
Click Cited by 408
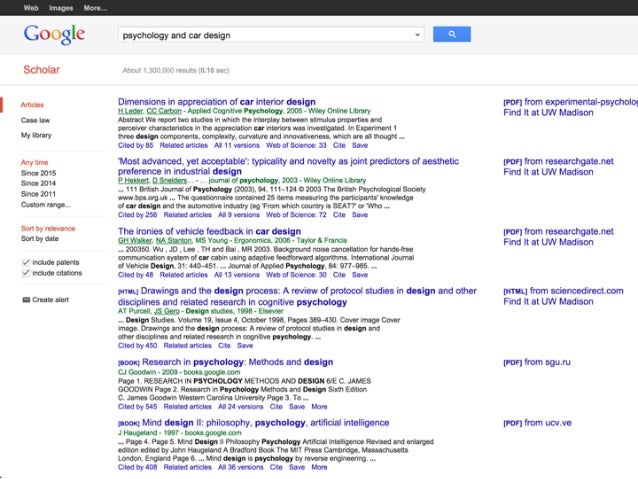click(x=138, y=467)
